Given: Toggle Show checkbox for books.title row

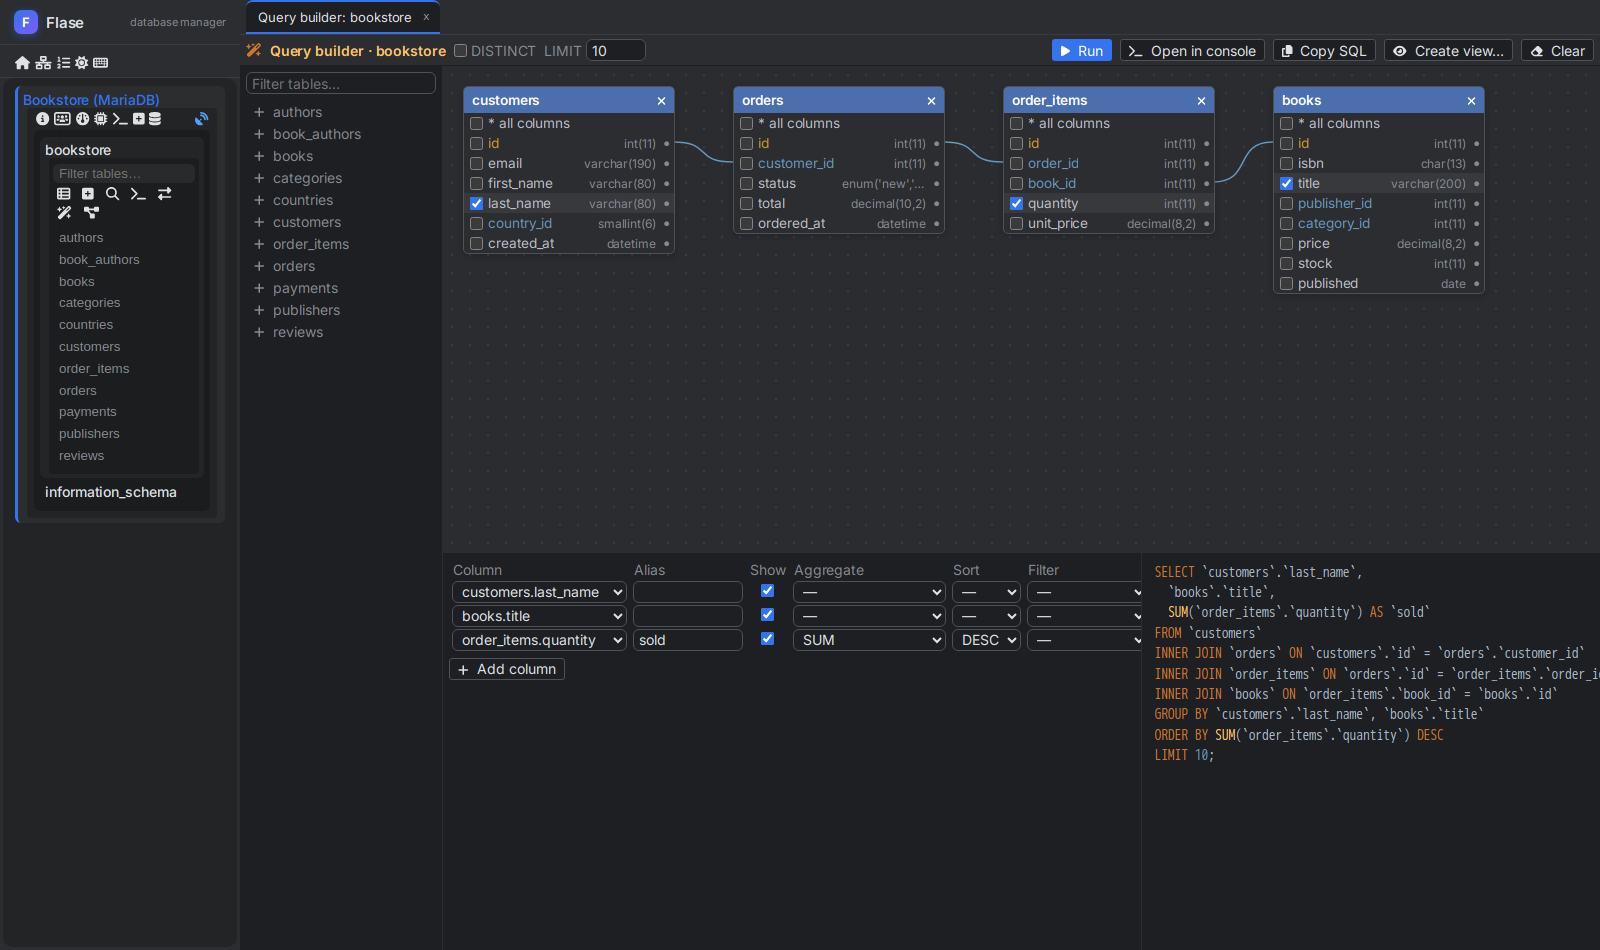Looking at the screenshot, I should click(768, 615).
